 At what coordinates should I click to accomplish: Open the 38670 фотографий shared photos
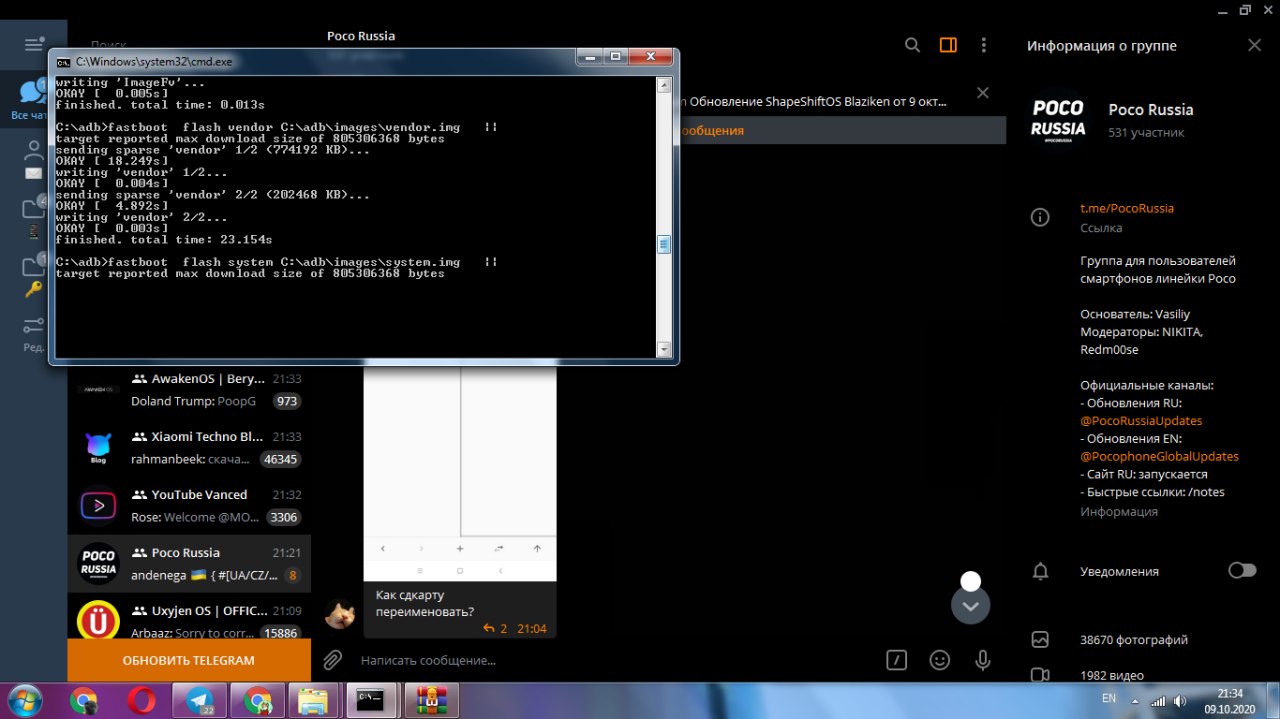click(1134, 640)
